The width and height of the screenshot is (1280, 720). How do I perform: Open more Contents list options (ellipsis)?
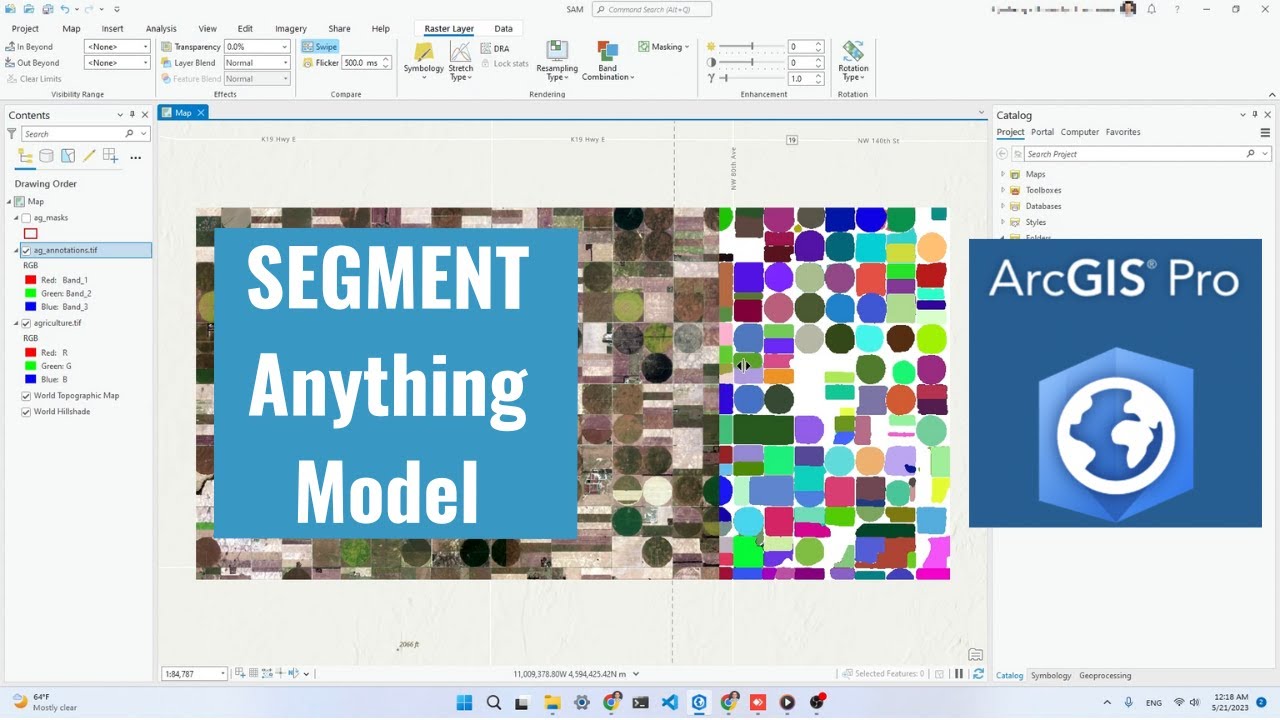tap(136, 157)
